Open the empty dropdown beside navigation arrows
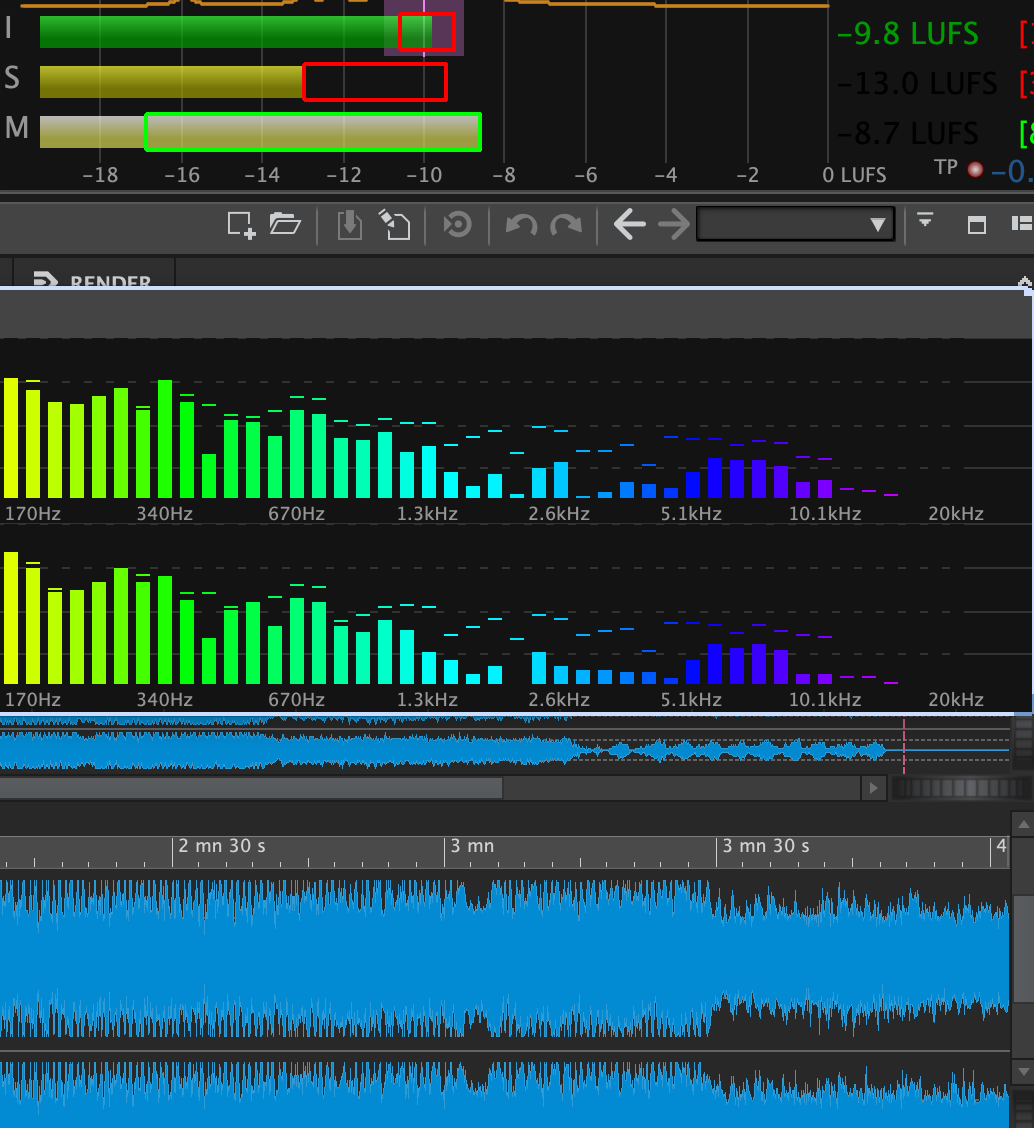Viewport: 1034px width, 1128px height. click(795, 224)
